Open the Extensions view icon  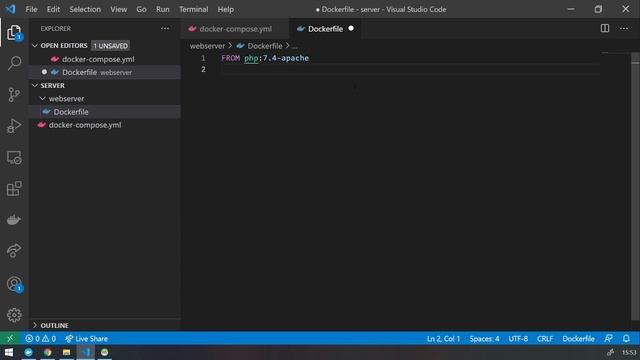14,189
